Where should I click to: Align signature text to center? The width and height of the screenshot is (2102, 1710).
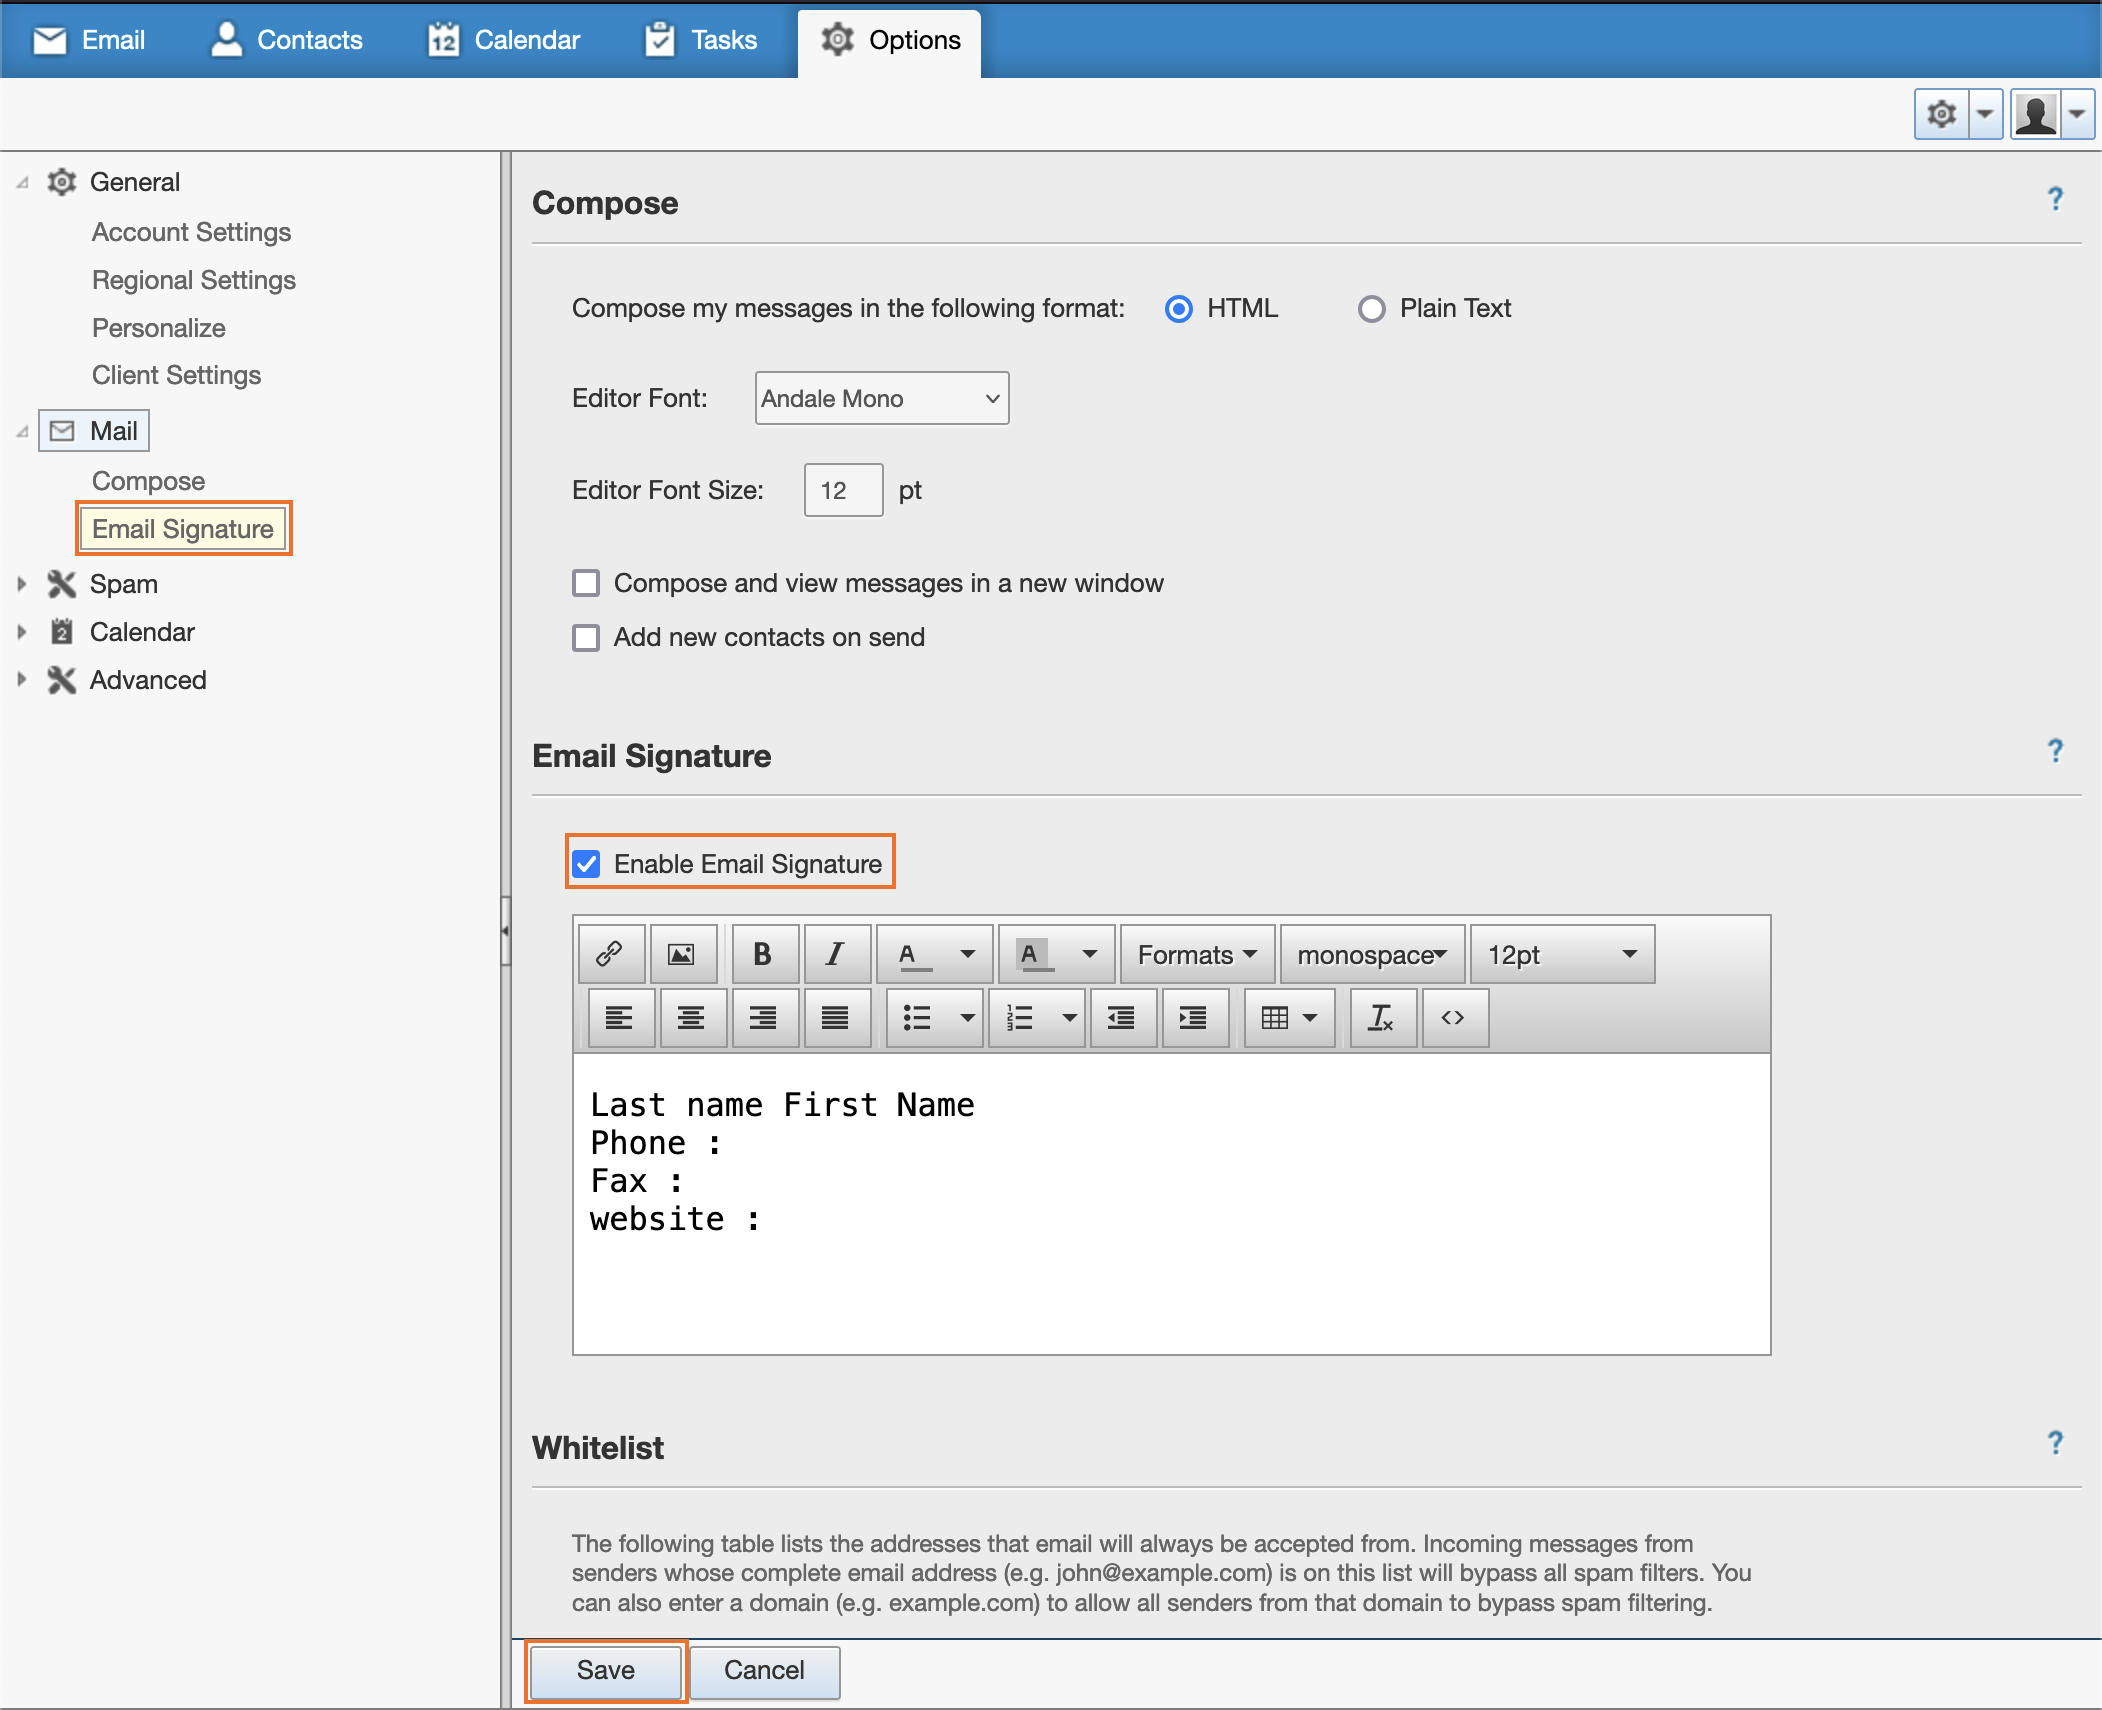pos(692,1017)
